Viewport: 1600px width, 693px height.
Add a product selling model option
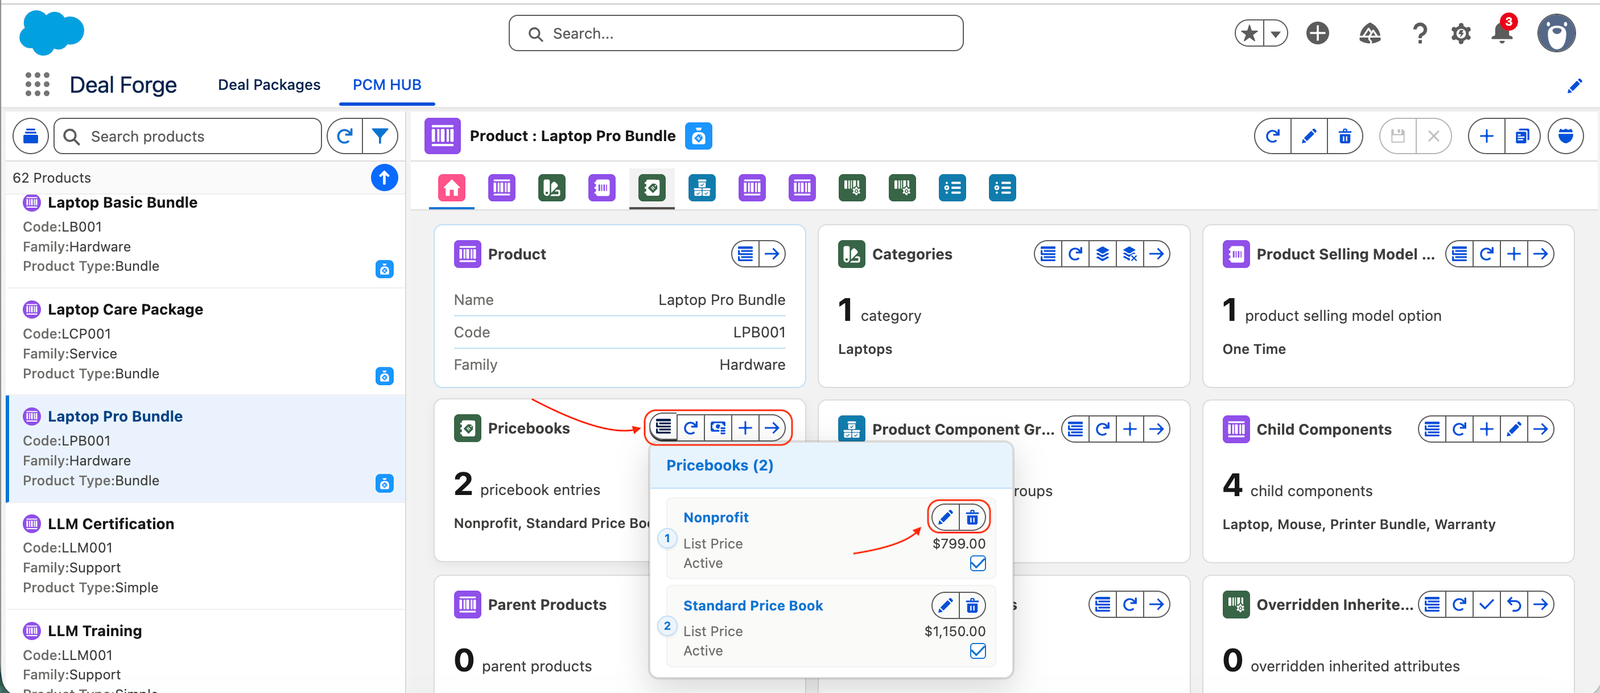coord(1514,254)
